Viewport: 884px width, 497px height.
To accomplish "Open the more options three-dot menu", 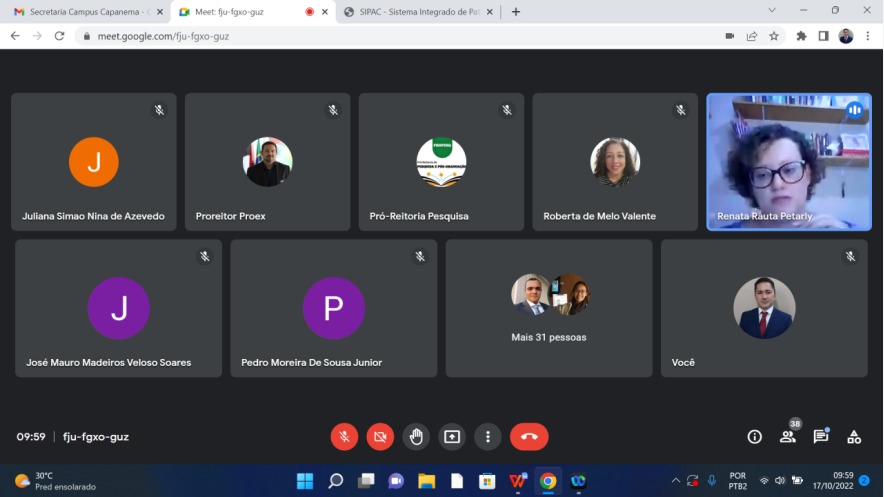I will point(487,437).
